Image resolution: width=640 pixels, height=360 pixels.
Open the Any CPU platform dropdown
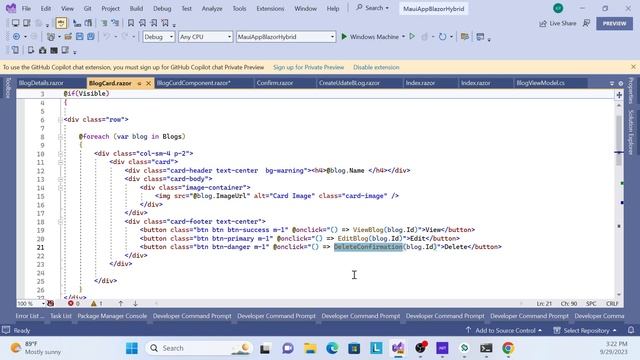(x=205, y=37)
